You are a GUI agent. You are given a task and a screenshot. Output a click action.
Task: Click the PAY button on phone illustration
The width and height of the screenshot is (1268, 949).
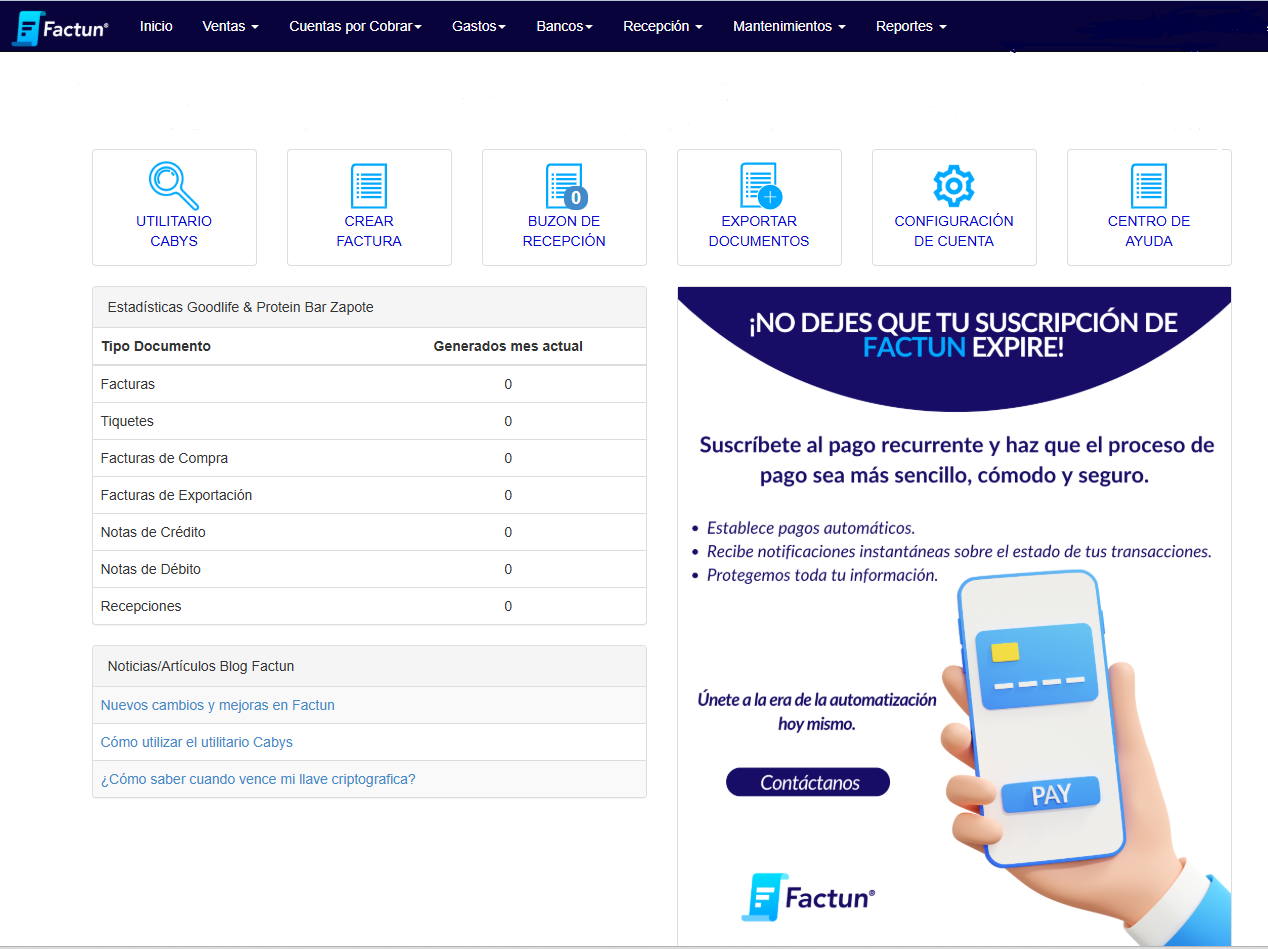pos(1051,795)
